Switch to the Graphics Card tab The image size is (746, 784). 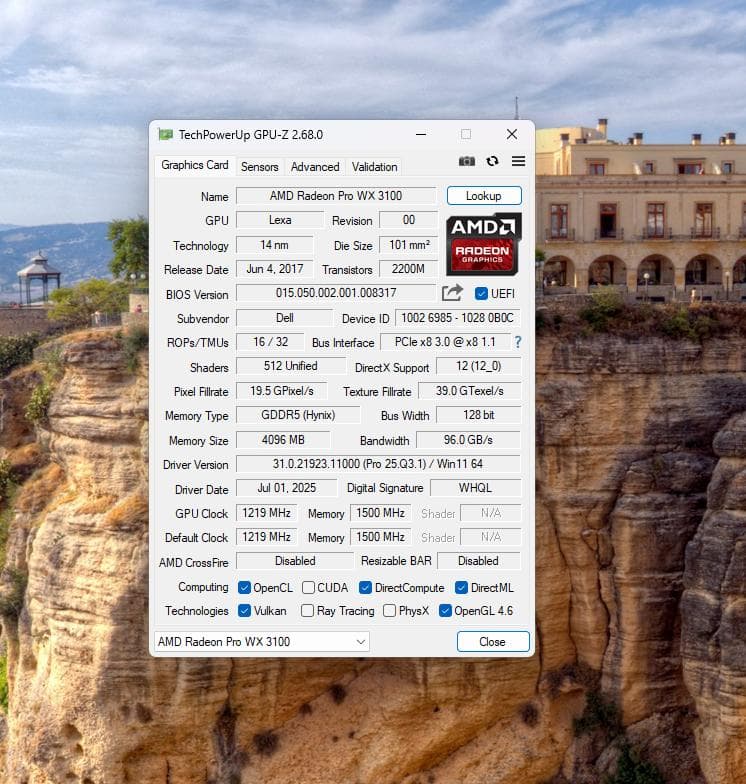click(x=194, y=165)
